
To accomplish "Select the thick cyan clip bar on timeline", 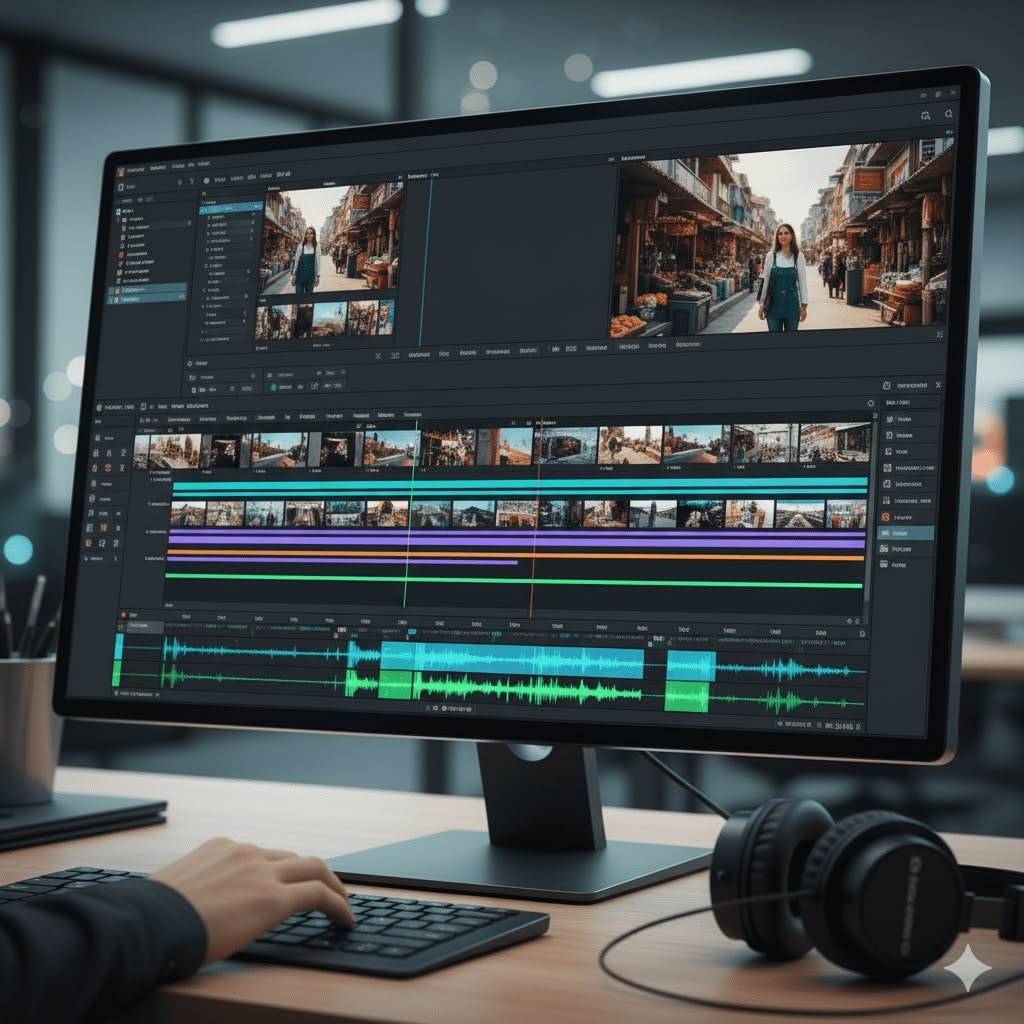I will tap(520, 484).
